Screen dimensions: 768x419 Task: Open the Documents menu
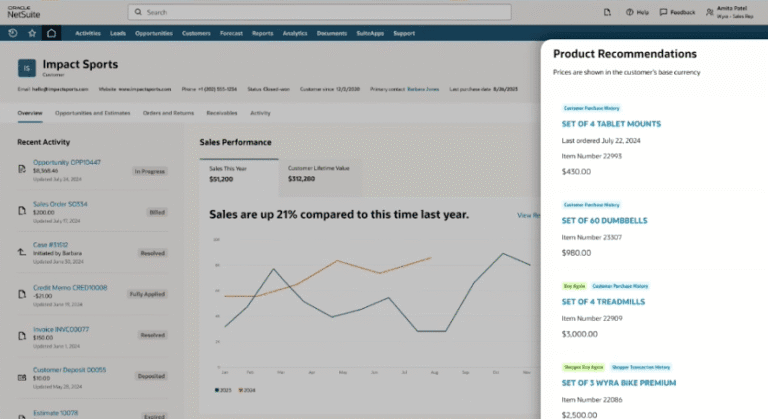[x=332, y=33]
